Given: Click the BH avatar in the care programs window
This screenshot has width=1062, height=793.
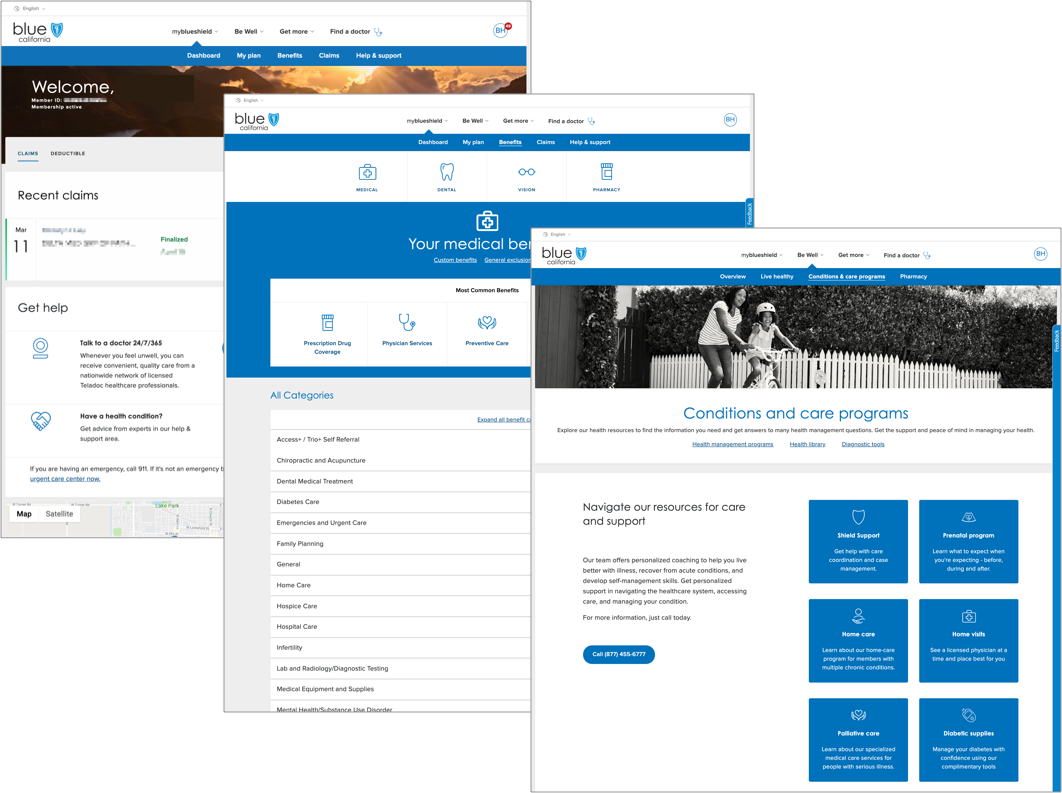Looking at the screenshot, I should [x=1040, y=254].
